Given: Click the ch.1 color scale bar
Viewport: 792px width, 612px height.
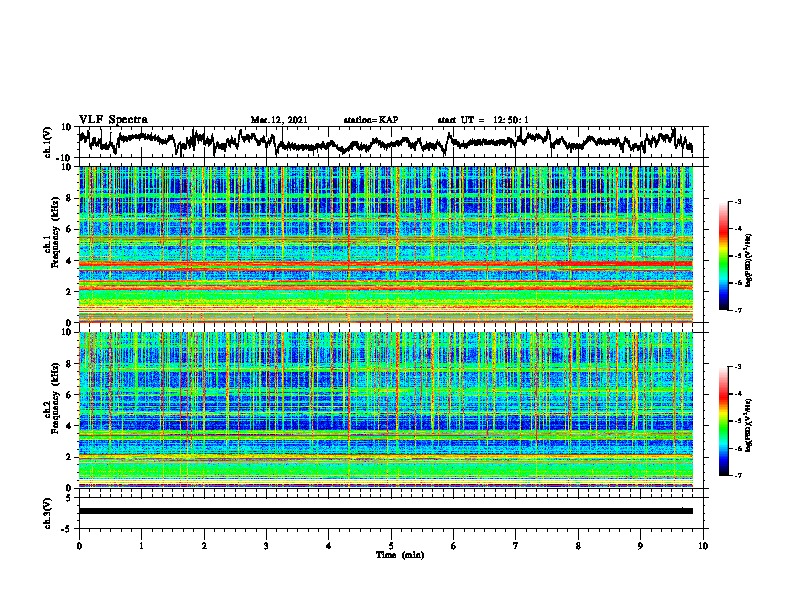Looking at the screenshot, I should pos(724,256).
